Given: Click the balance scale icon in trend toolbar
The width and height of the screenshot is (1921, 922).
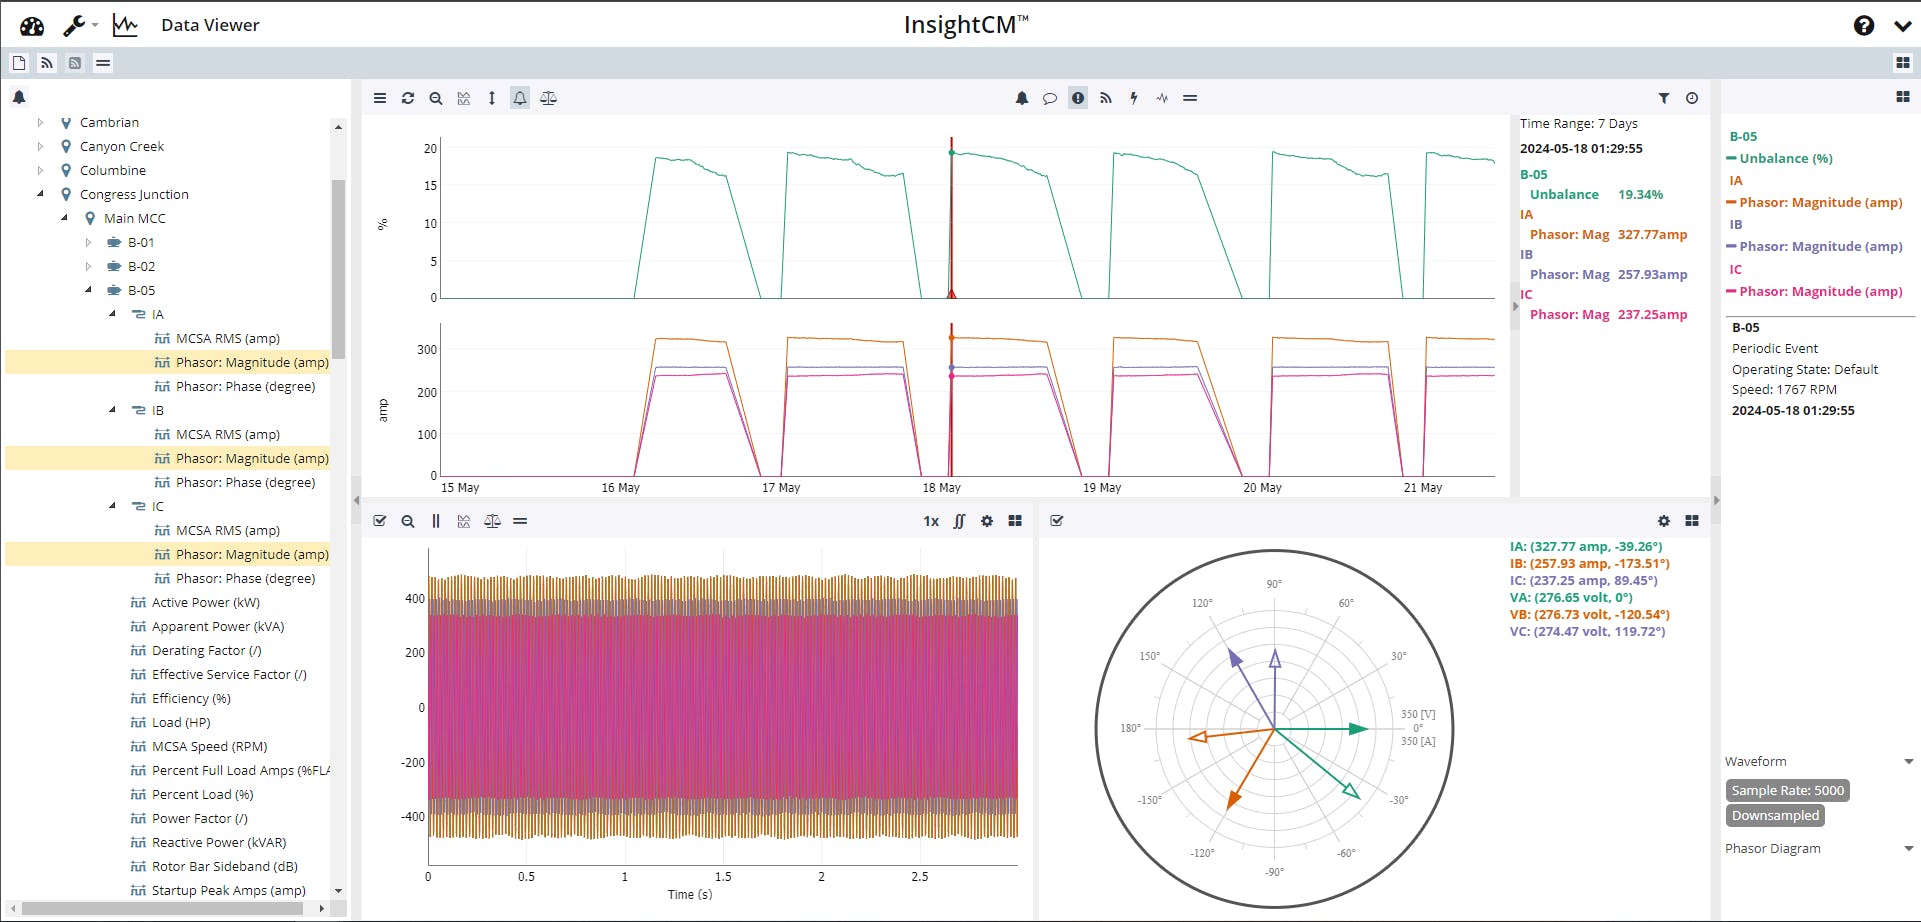Looking at the screenshot, I should click(x=548, y=98).
